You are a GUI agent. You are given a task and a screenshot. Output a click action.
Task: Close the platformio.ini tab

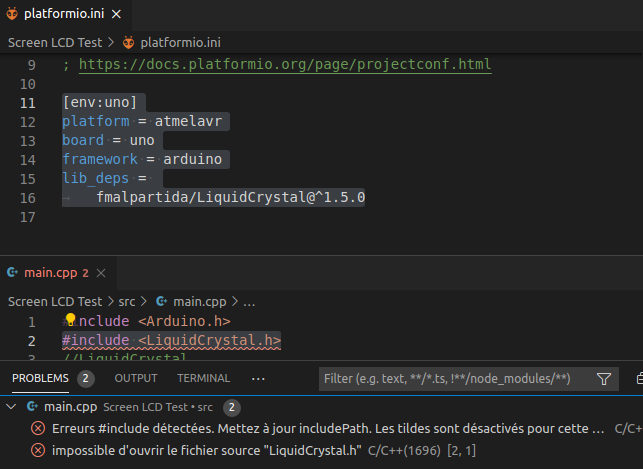pos(116,14)
